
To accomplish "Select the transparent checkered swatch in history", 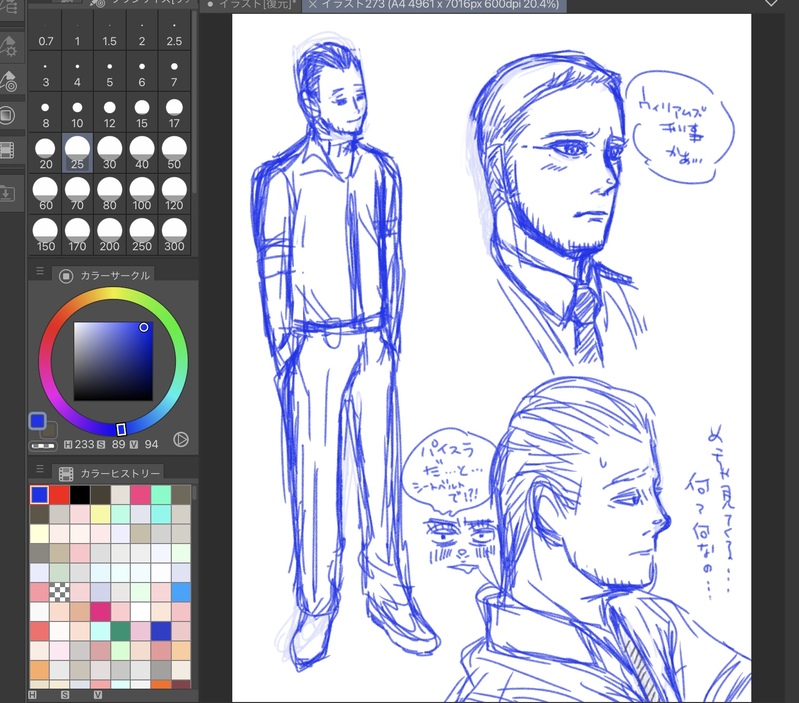I will point(60,592).
